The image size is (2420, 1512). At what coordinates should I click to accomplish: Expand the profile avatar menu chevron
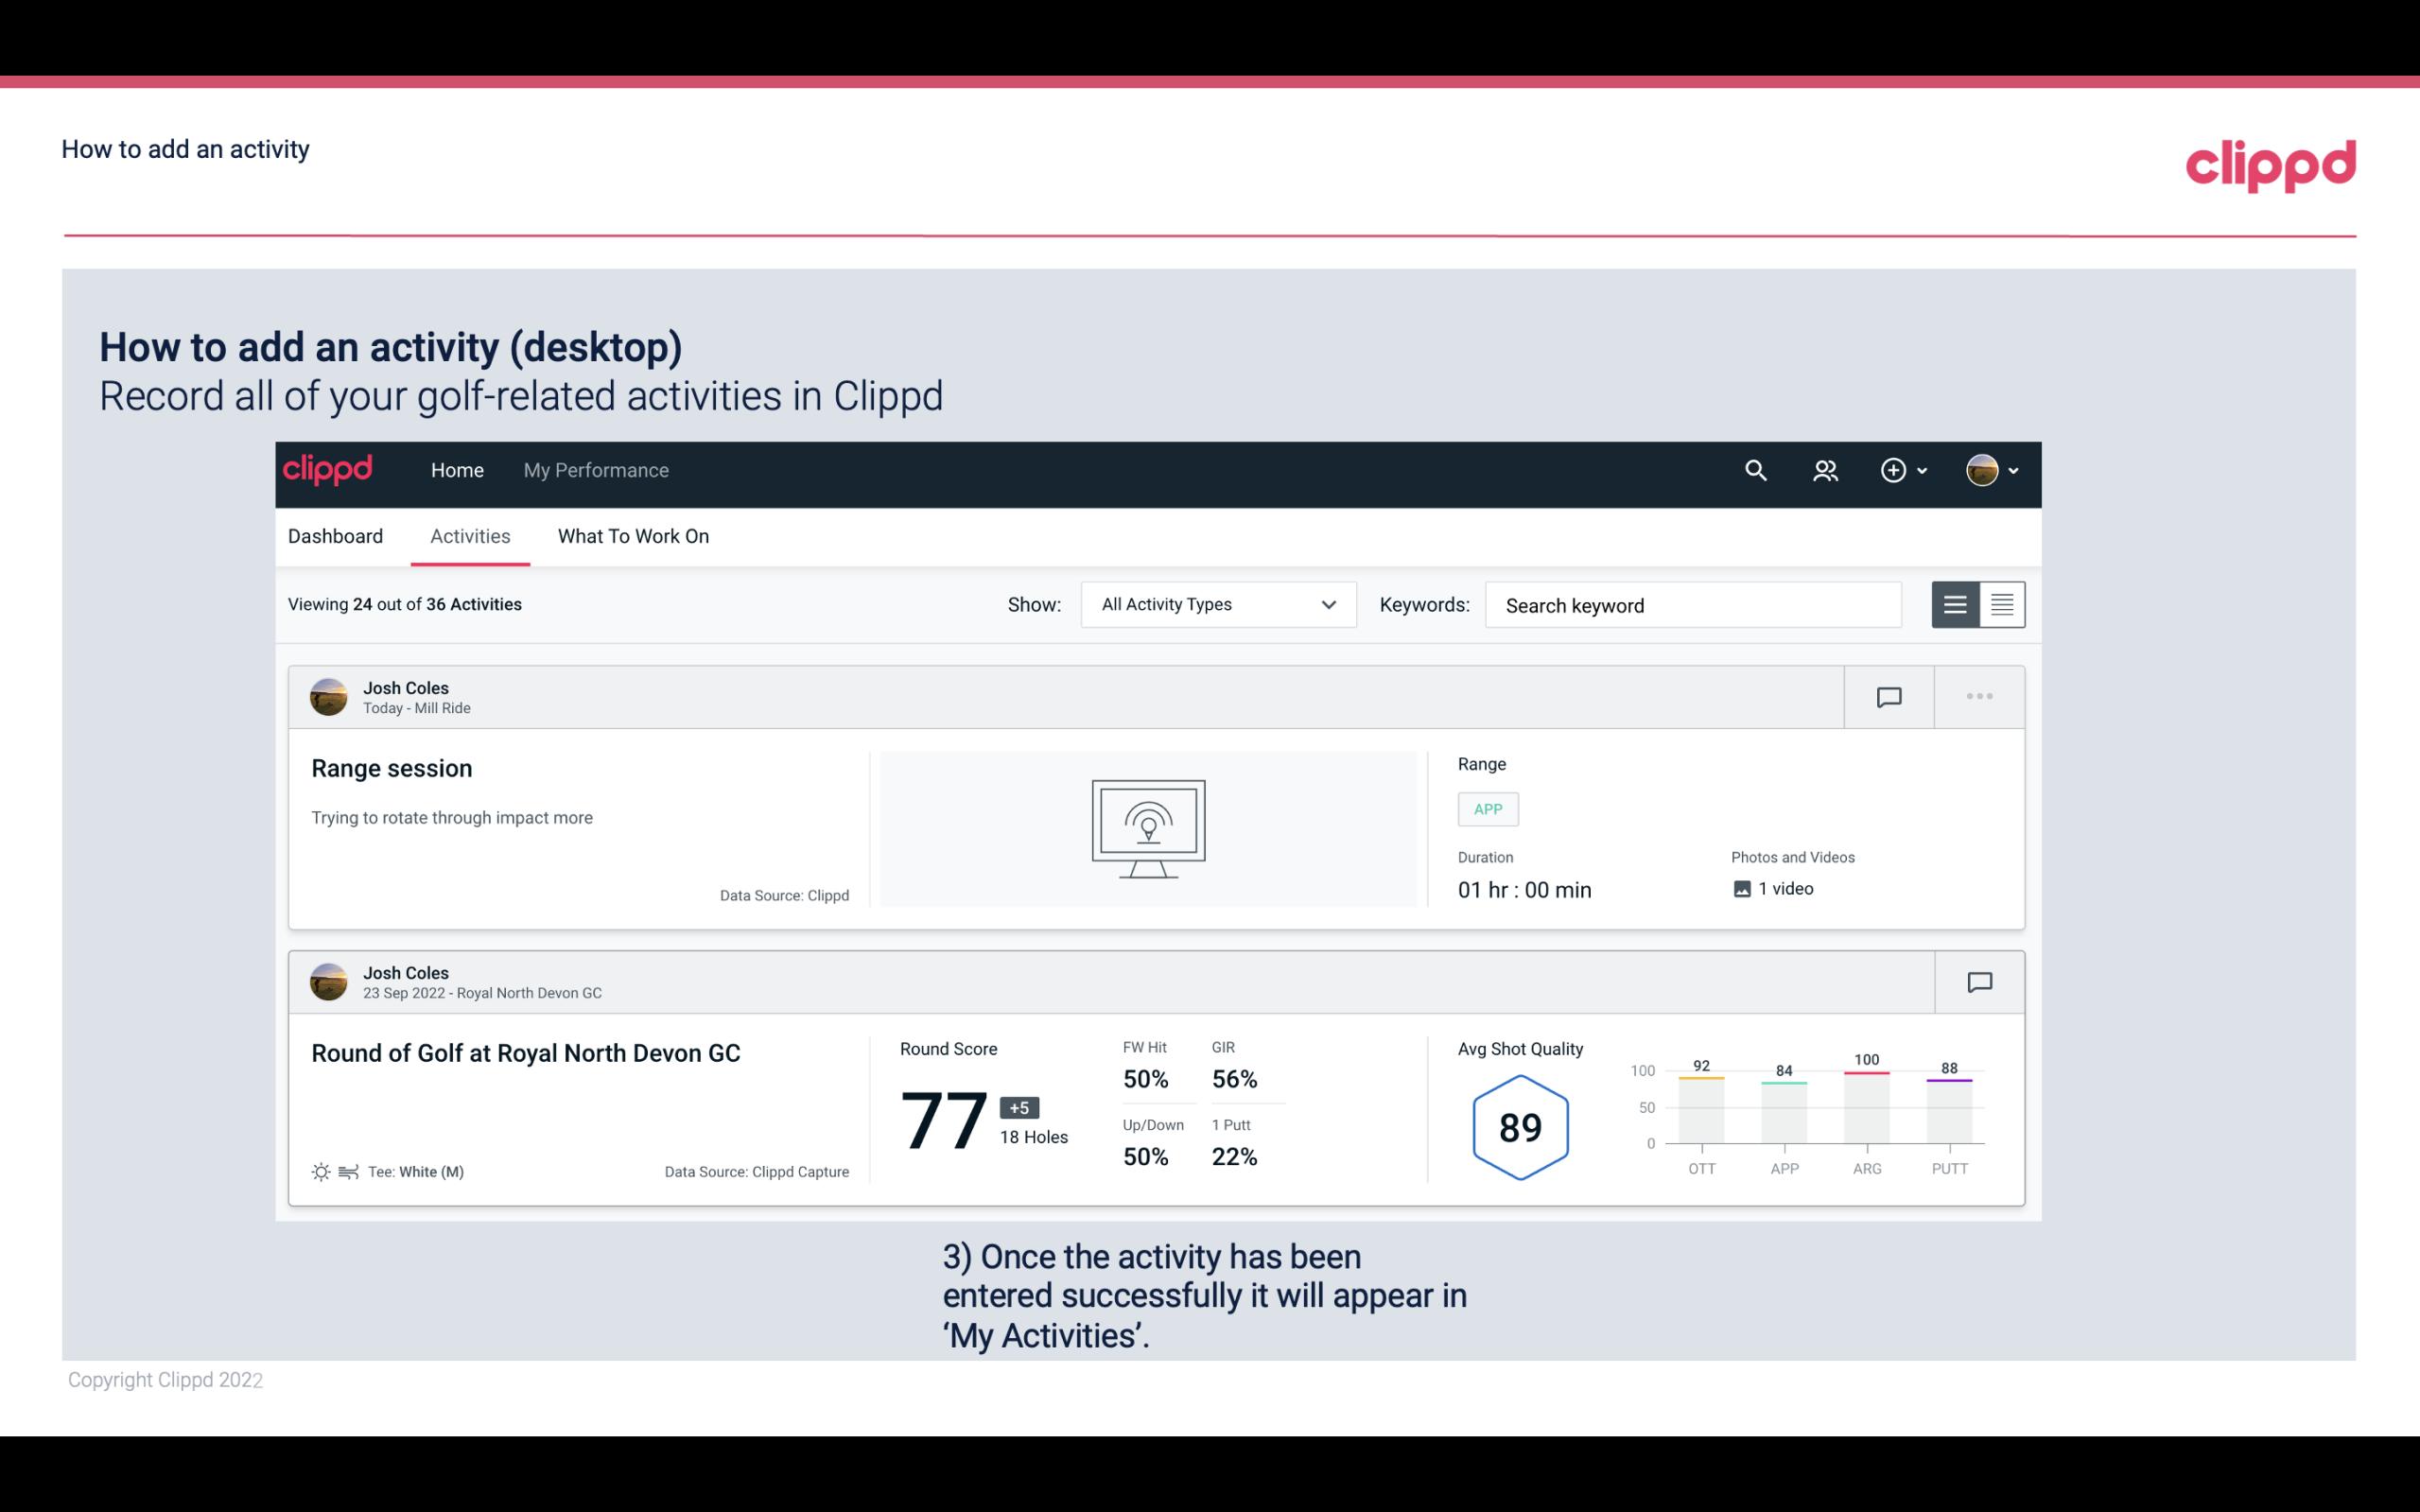(2013, 470)
